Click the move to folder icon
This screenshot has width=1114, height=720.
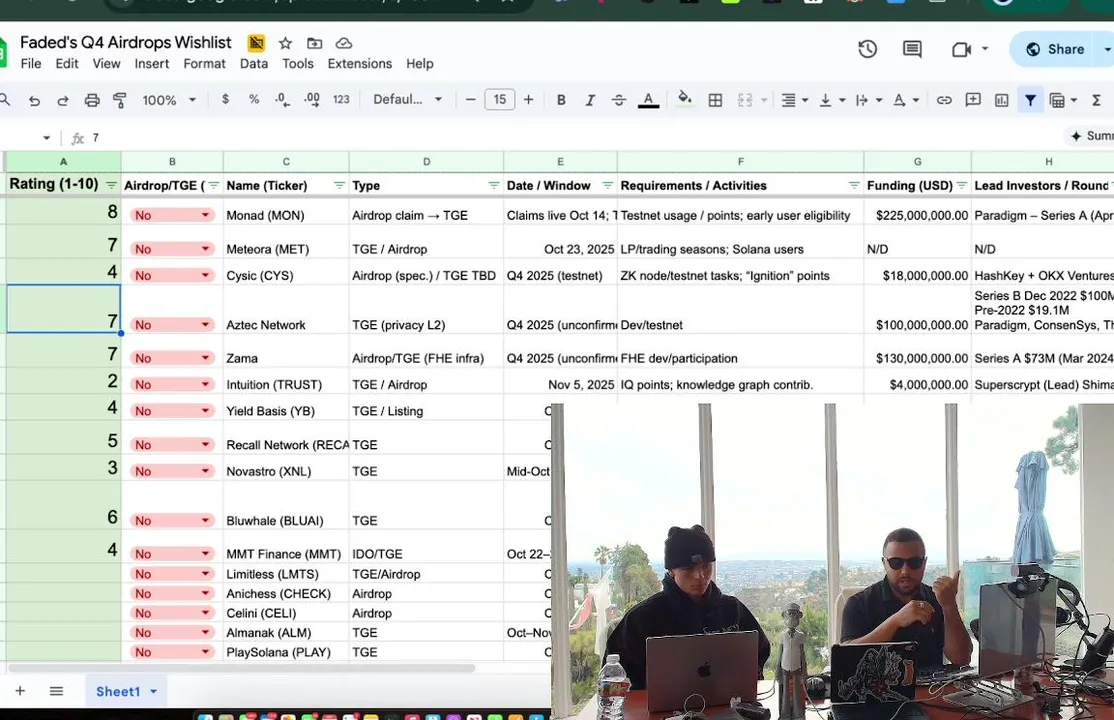314,43
